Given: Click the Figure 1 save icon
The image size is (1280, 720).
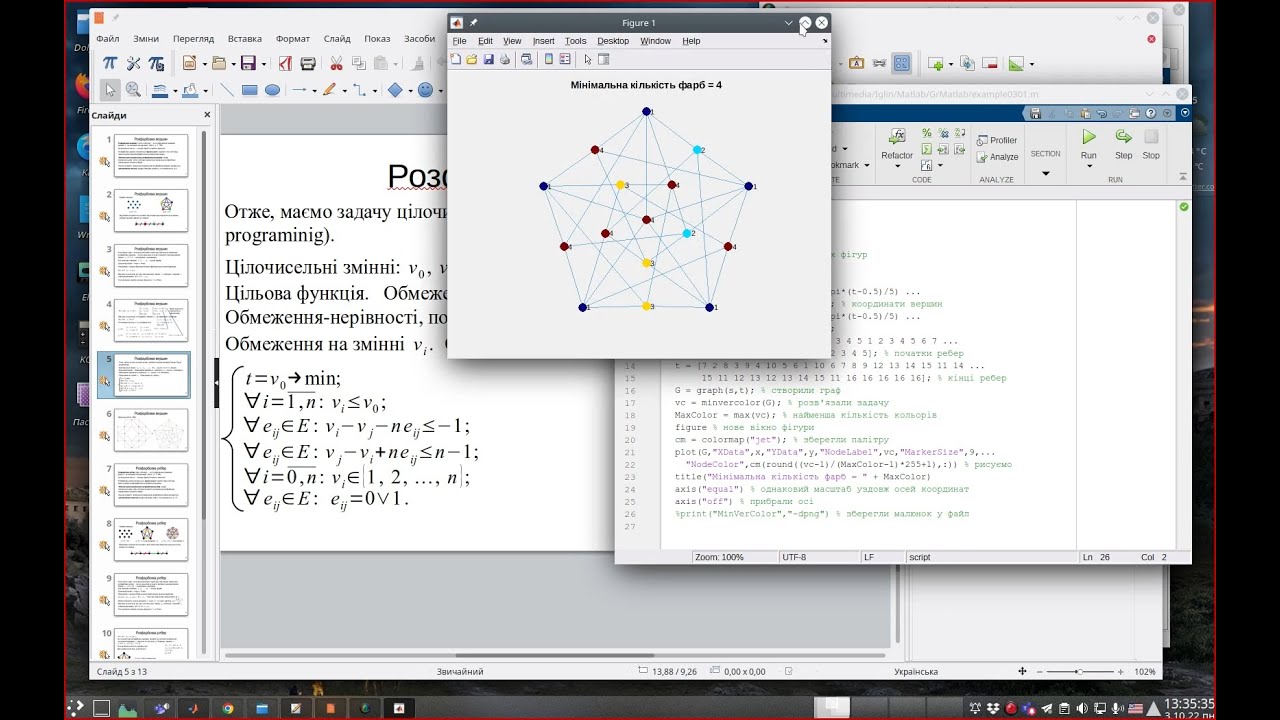Looking at the screenshot, I should click(488, 59).
